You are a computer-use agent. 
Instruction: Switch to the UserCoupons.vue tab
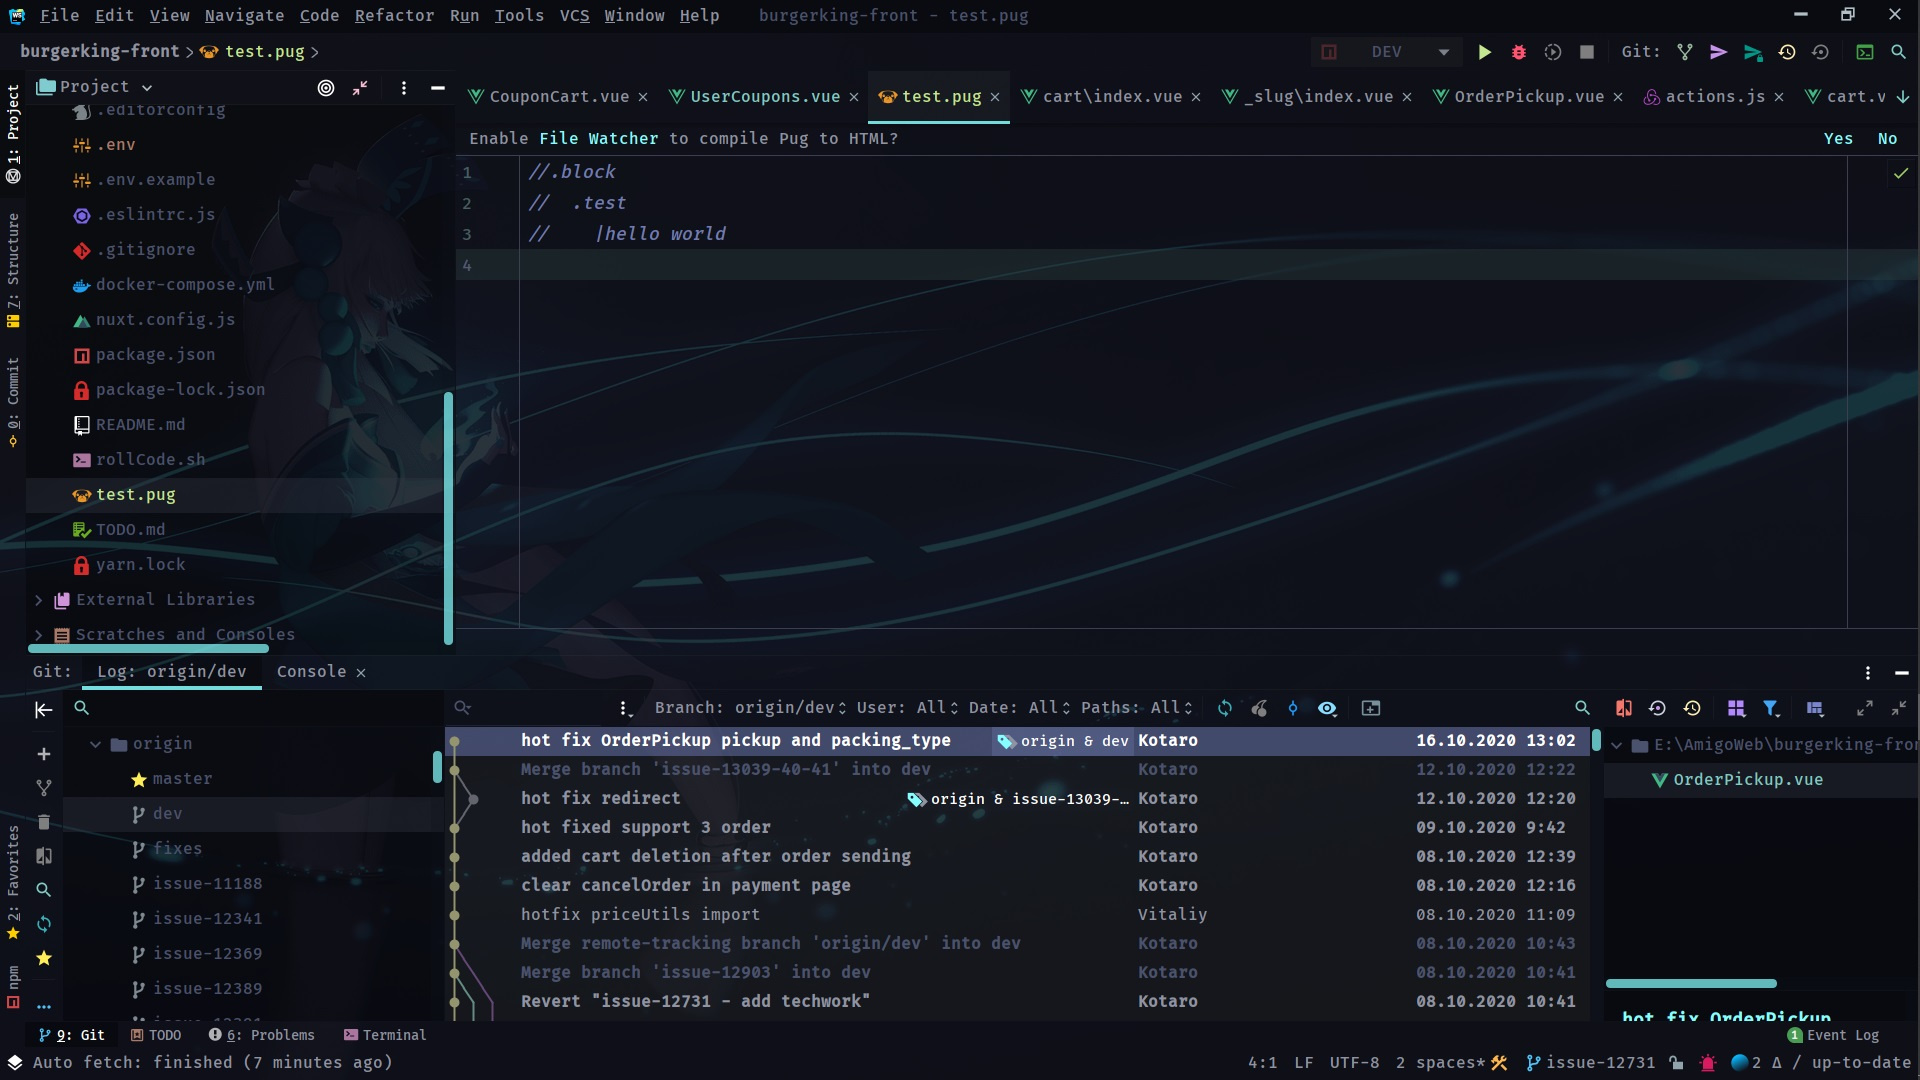[x=764, y=96]
